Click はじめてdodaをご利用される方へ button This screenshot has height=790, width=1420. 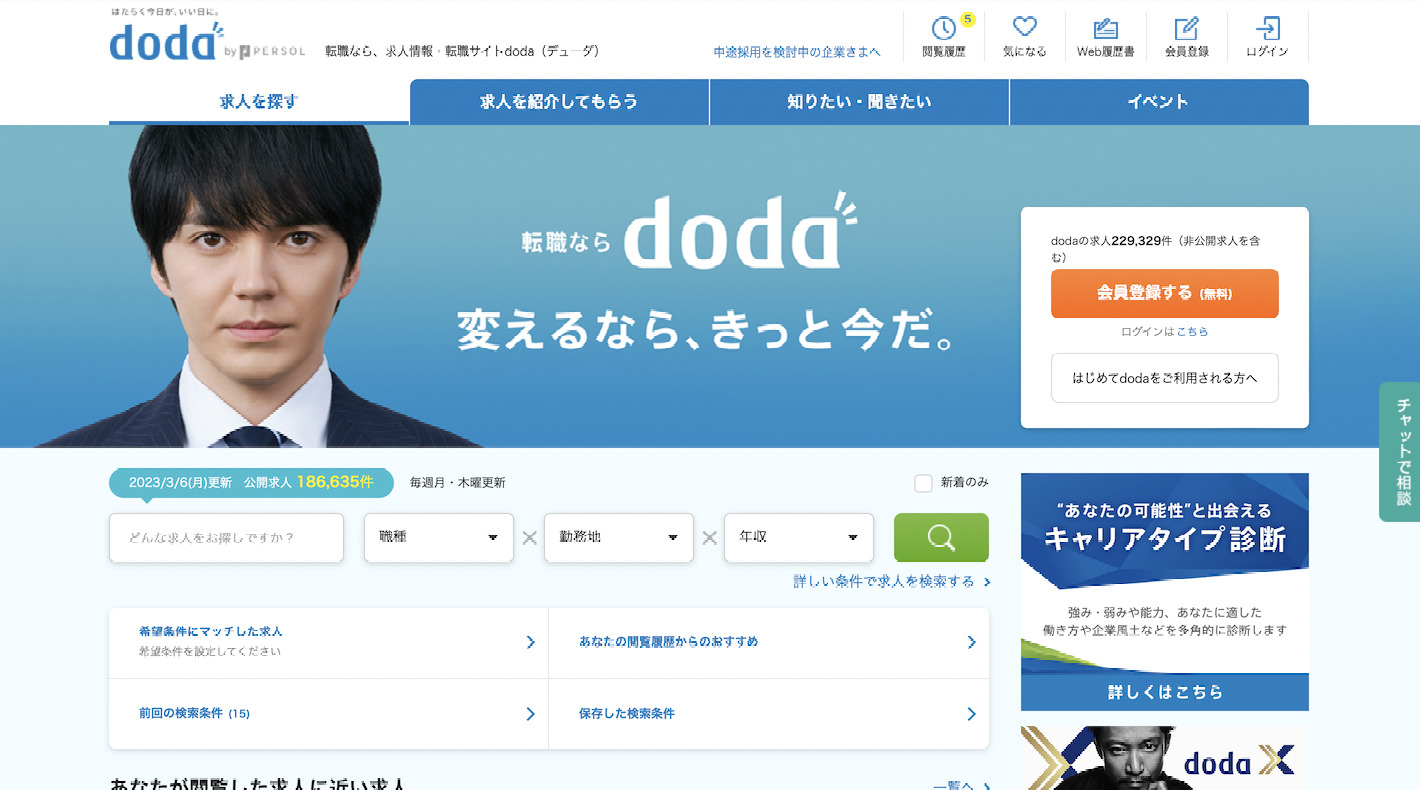(1165, 378)
